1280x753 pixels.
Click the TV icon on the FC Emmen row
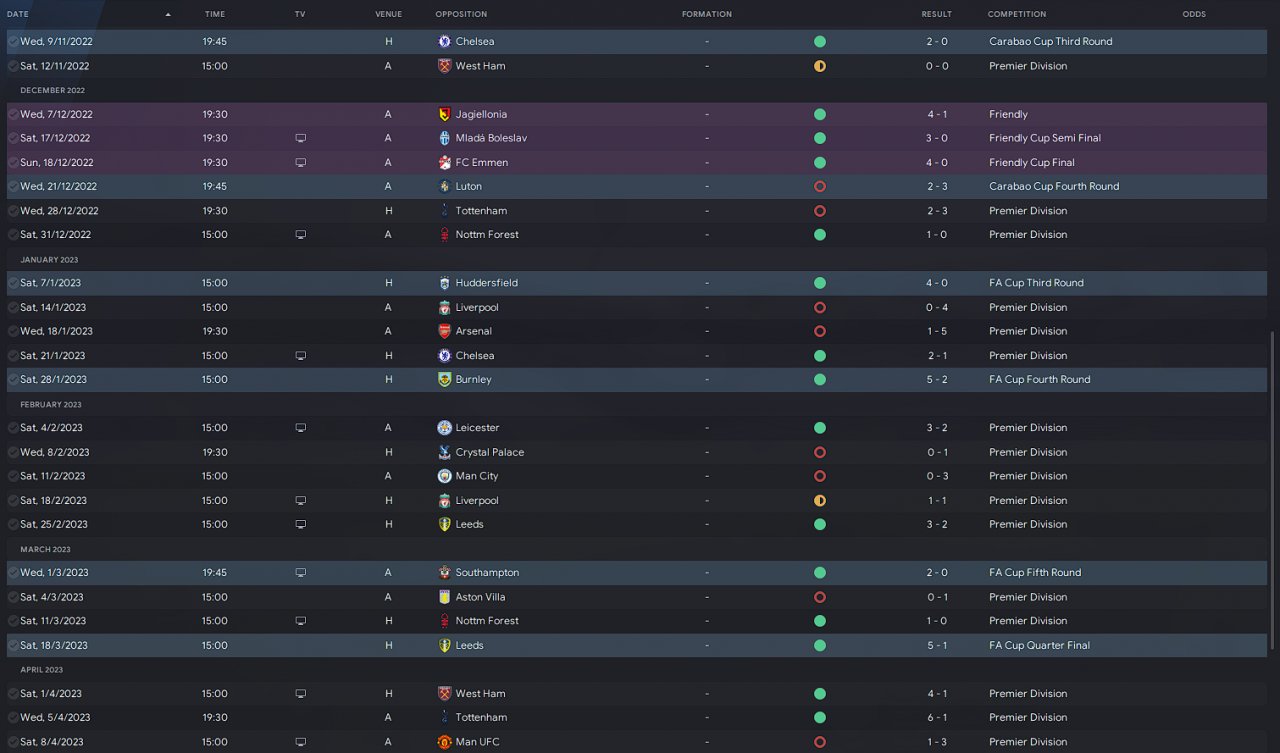[x=300, y=162]
